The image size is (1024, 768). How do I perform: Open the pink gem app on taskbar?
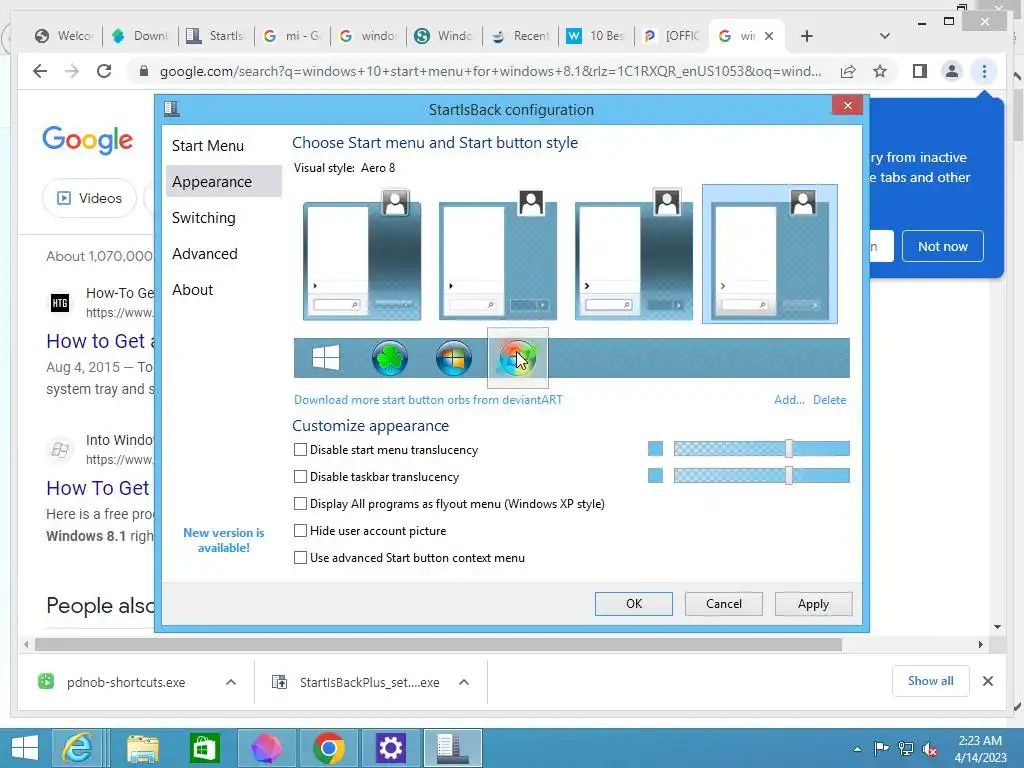coord(266,748)
